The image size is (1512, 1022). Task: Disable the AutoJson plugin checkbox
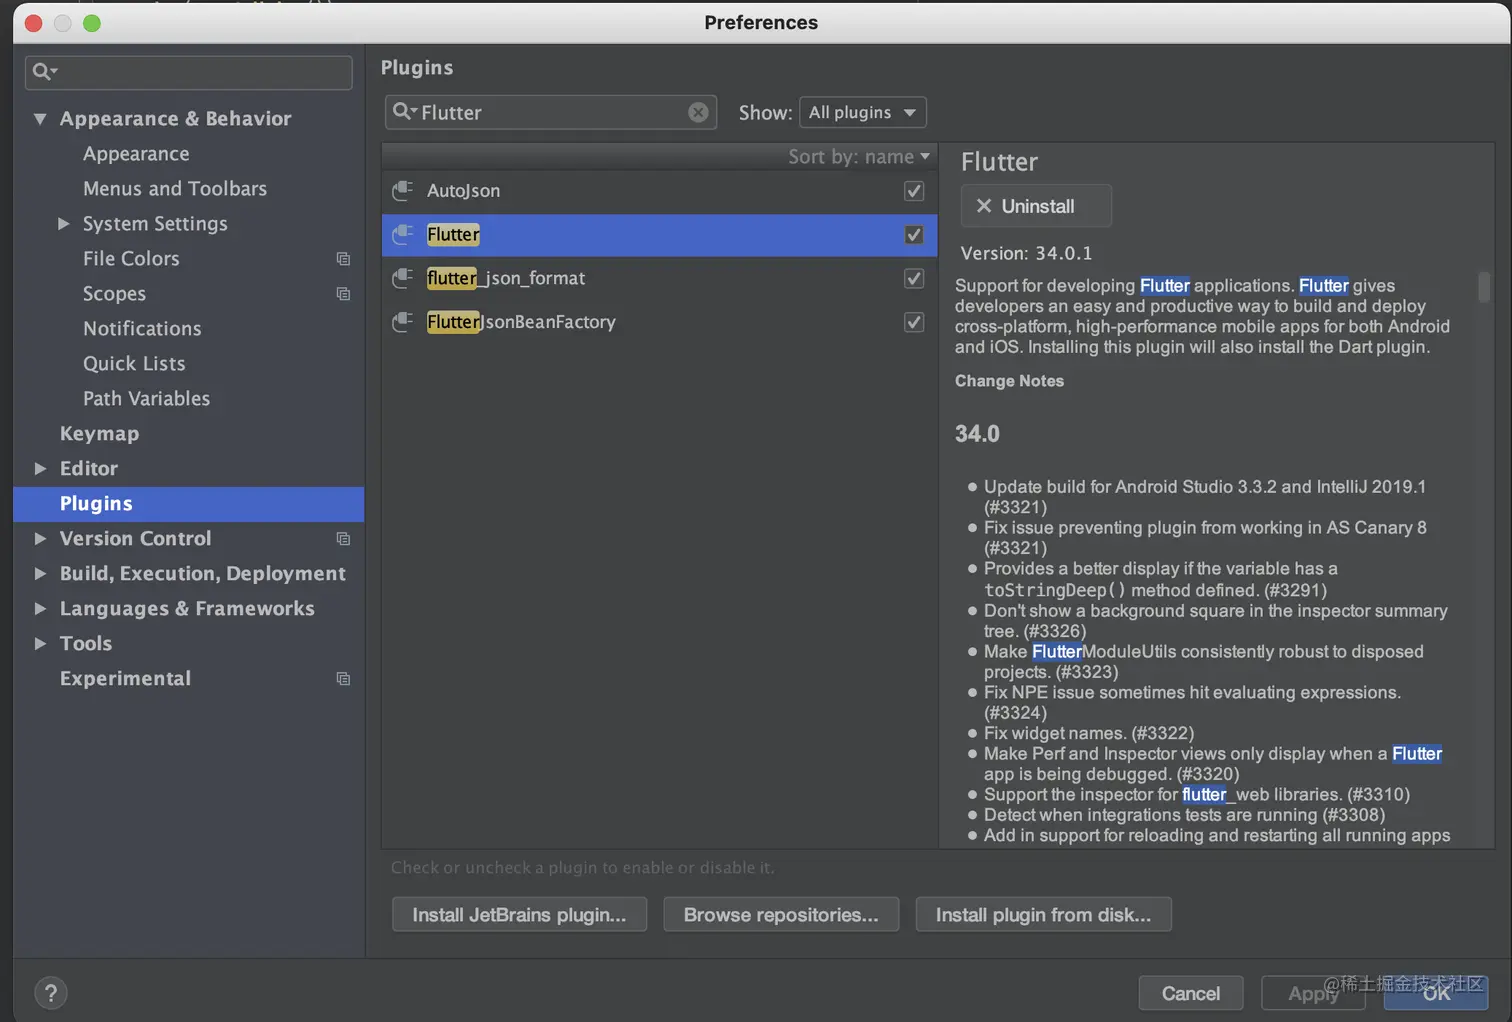point(914,191)
